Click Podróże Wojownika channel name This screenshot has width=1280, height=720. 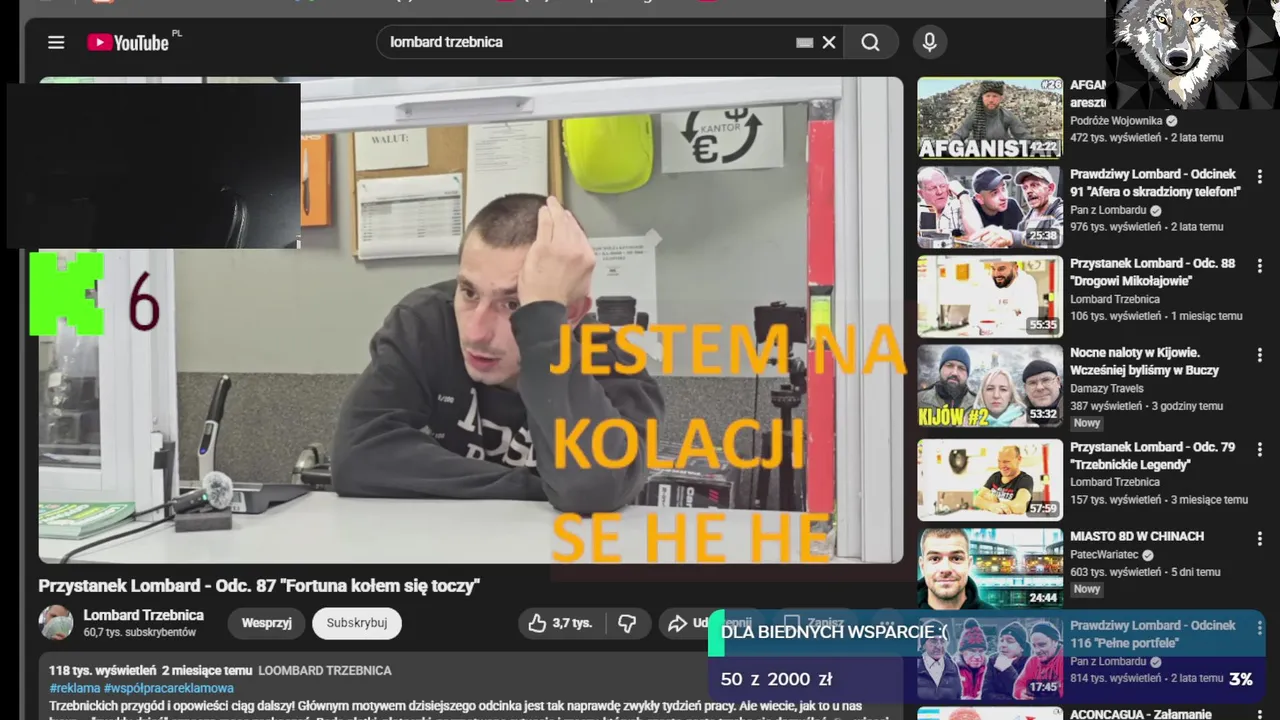[1116, 121]
